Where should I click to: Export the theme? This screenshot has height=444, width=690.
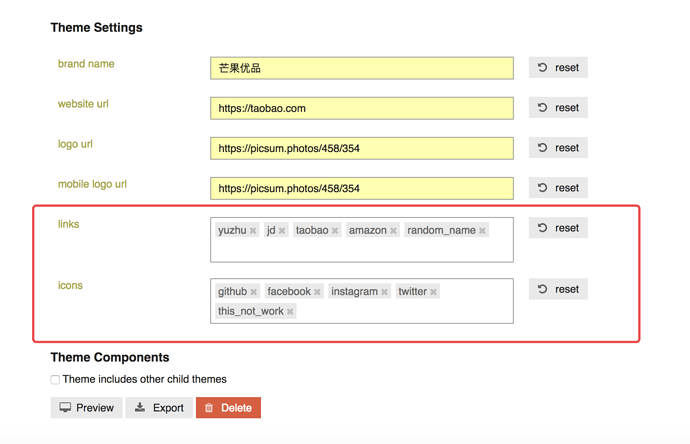pyautogui.click(x=159, y=407)
